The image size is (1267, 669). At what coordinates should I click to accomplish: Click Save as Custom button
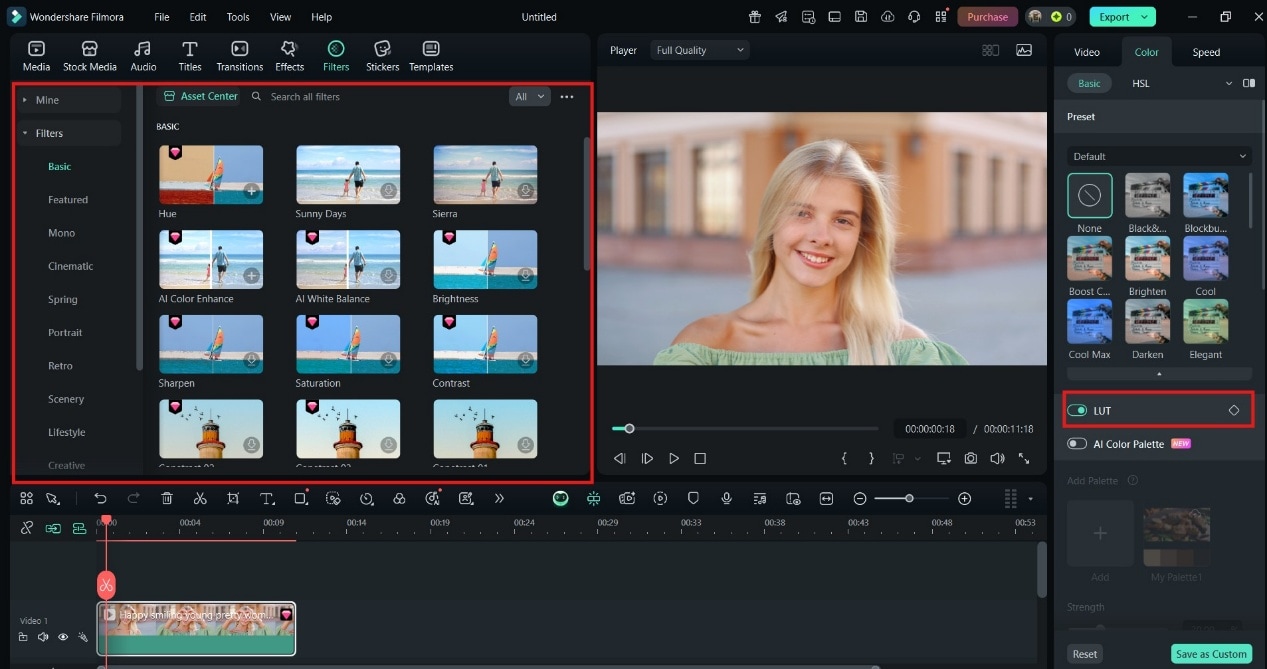1211,654
